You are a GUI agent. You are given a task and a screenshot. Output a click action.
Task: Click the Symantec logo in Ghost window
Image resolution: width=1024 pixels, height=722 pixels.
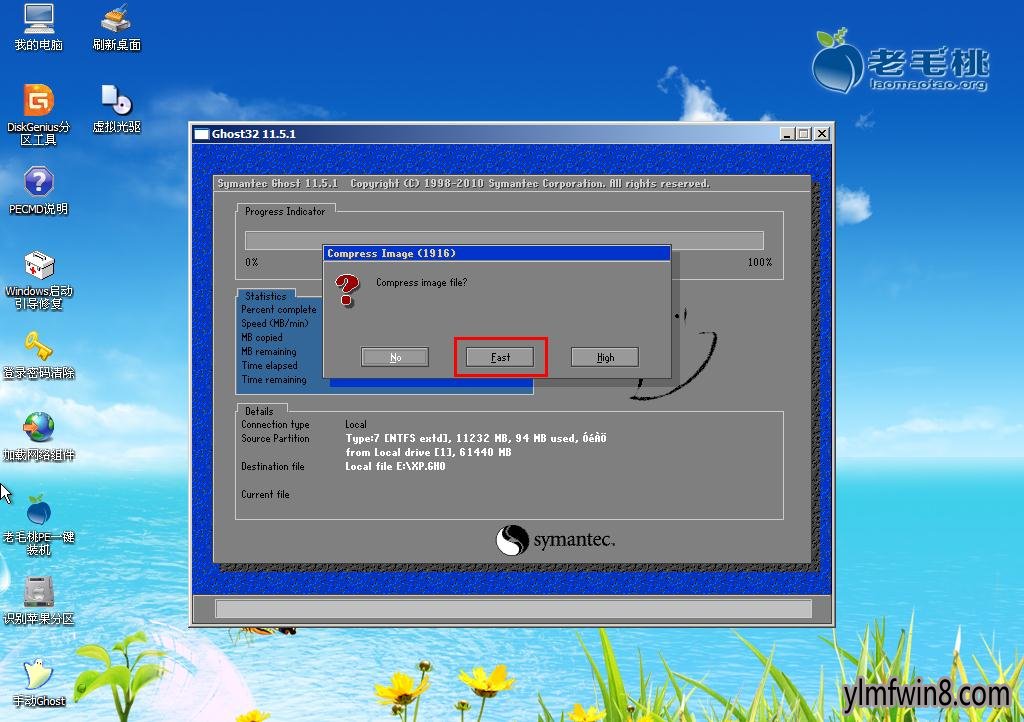[555, 540]
